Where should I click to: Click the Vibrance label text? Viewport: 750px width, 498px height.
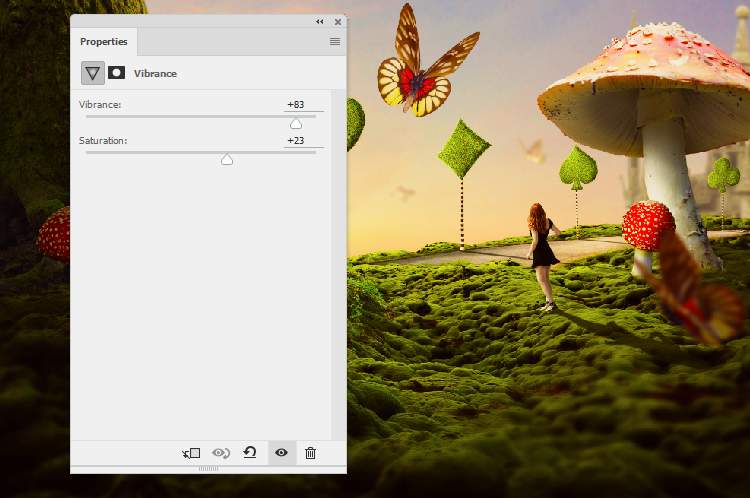click(x=98, y=105)
